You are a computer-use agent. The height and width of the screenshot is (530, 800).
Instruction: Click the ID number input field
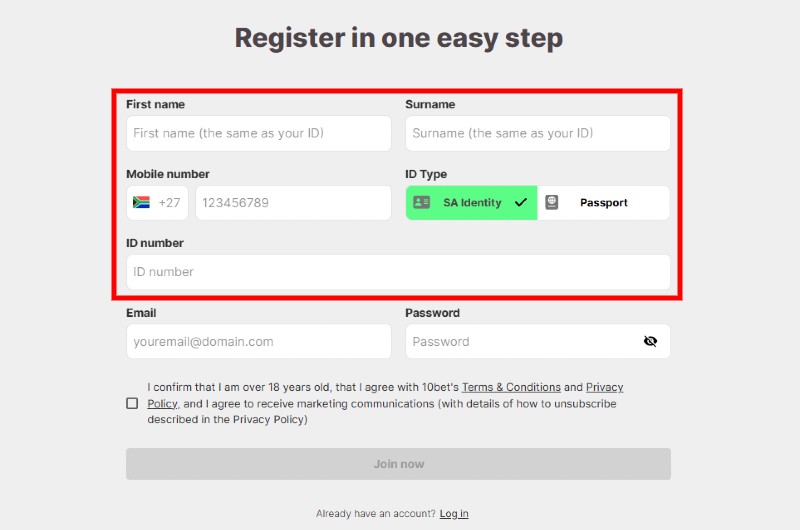[x=398, y=272]
